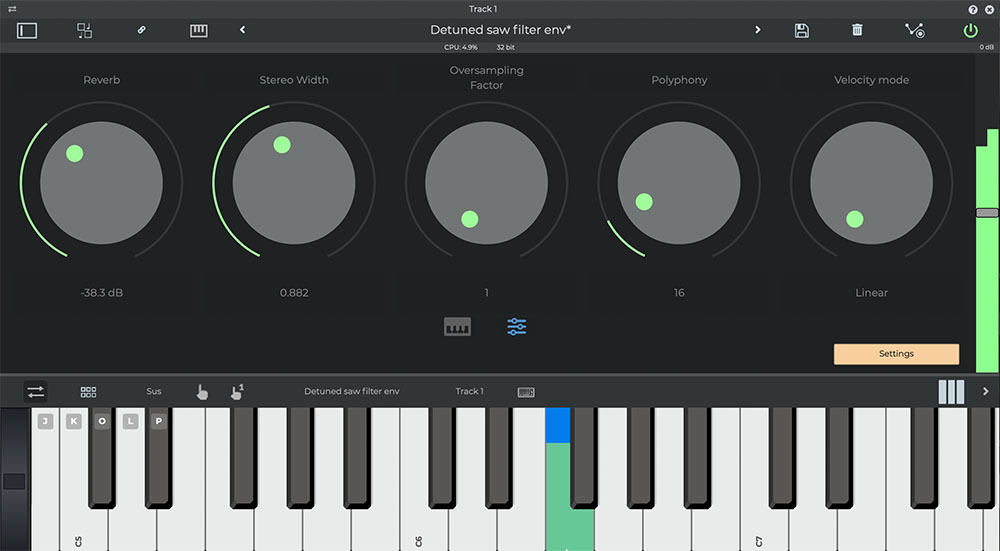Image resolution: width=1000 pixels, height=551 pixels.
Task: Click the grid layout icon in keyboard bar
Action: (x=89, y=391)
